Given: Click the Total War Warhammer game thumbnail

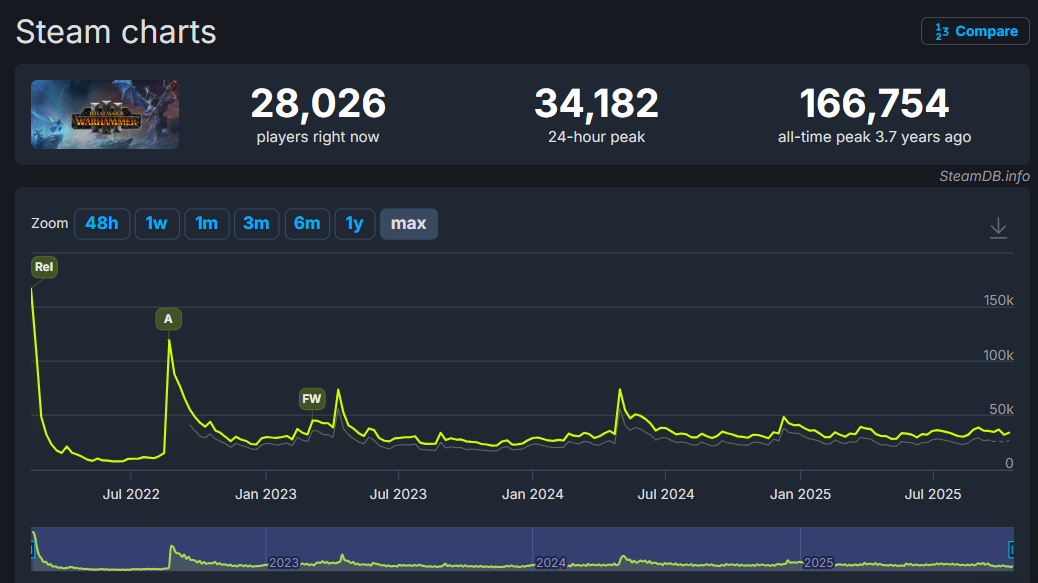Looking at the screenshot, I should click(105, 114).
